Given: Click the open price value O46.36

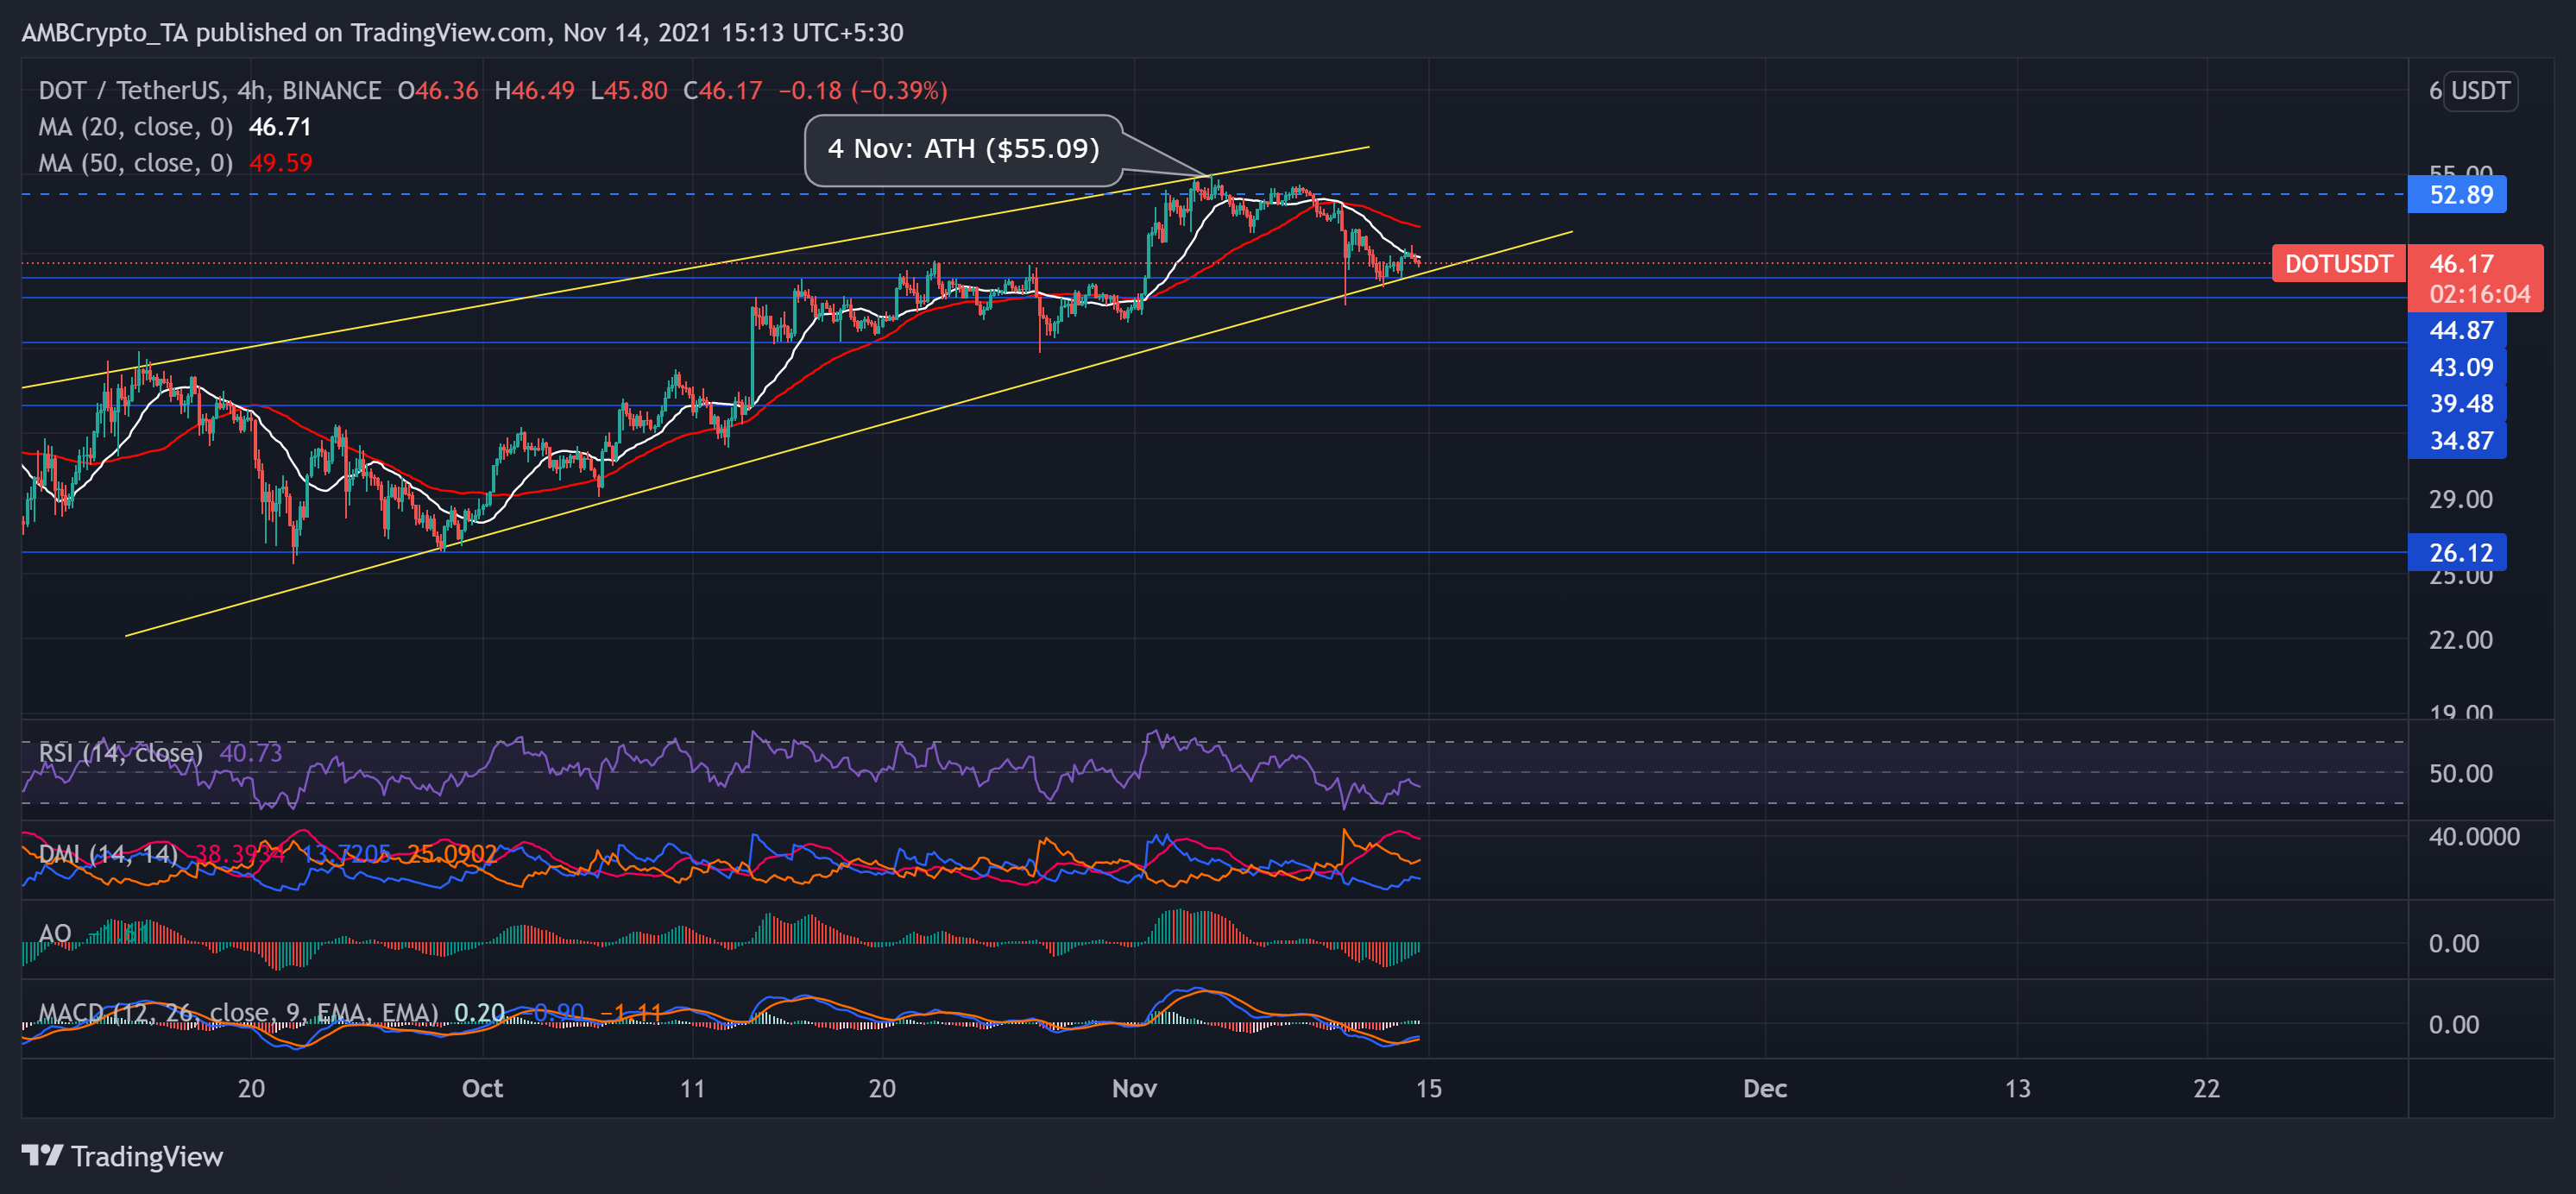Looking at the screenshot, I should point(438,91).
